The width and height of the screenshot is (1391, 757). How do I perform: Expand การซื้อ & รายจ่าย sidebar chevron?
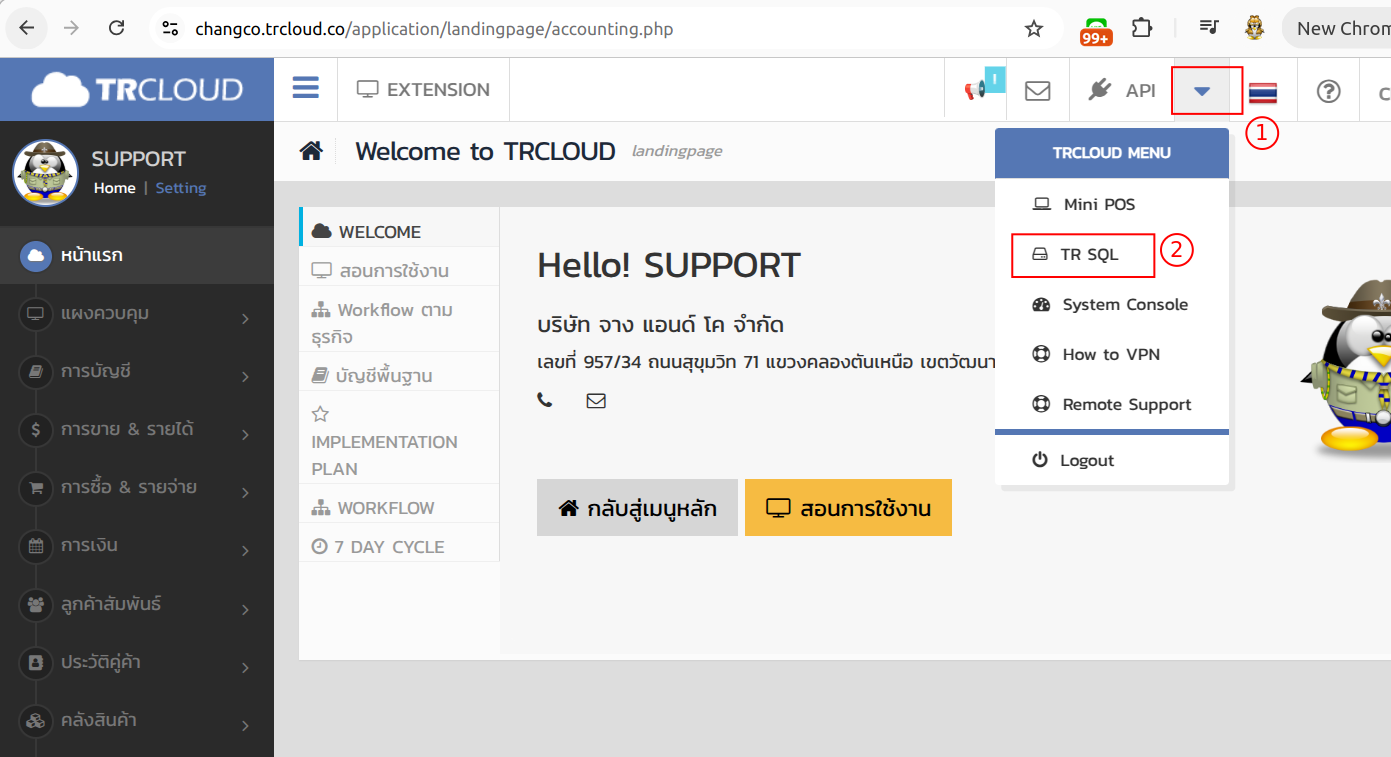click(245, 493)
